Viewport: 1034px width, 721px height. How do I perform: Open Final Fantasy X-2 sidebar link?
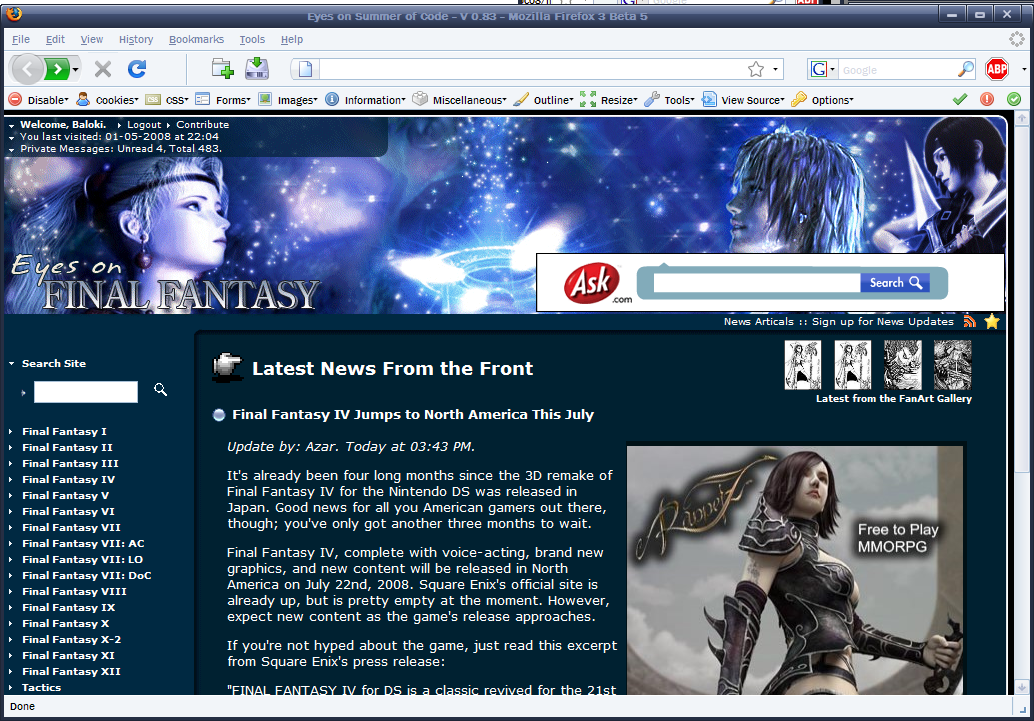pyautogui.click(x=71, y=640)
